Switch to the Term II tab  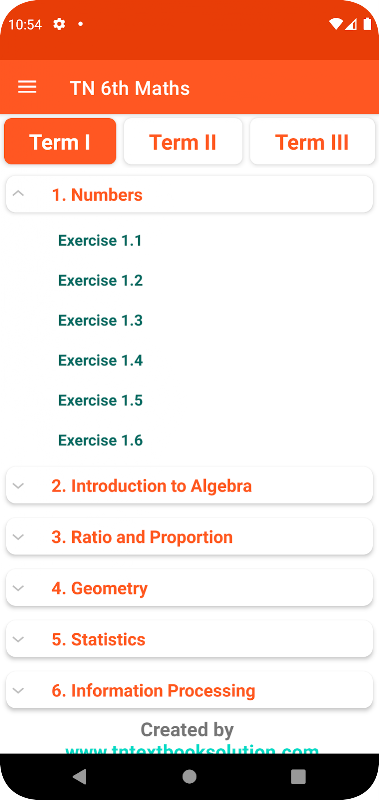183,142
